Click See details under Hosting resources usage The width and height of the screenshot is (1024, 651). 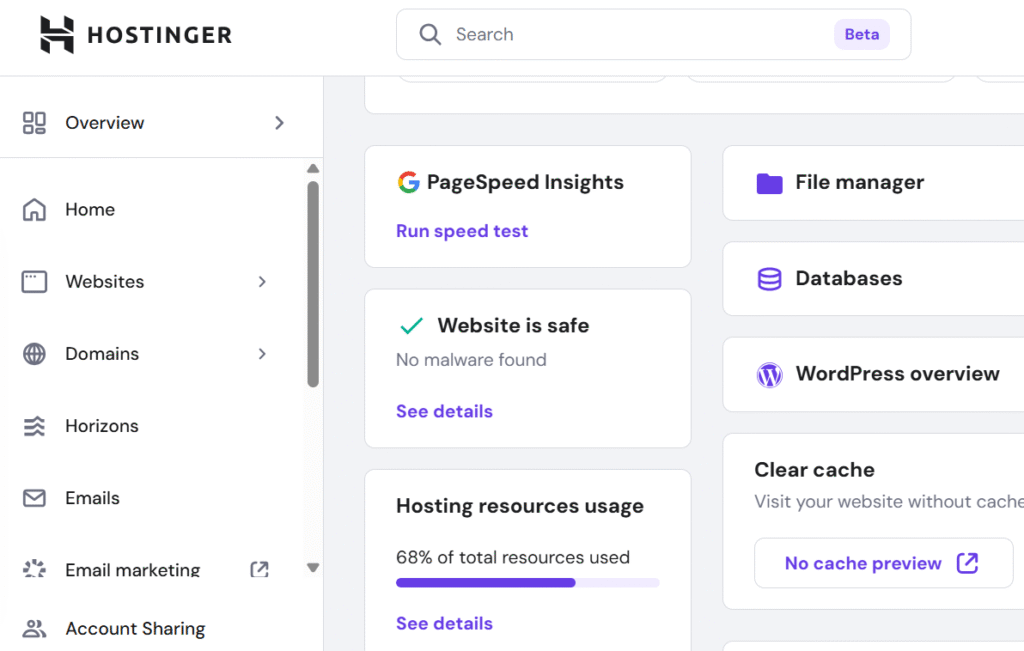click(444, 624)
